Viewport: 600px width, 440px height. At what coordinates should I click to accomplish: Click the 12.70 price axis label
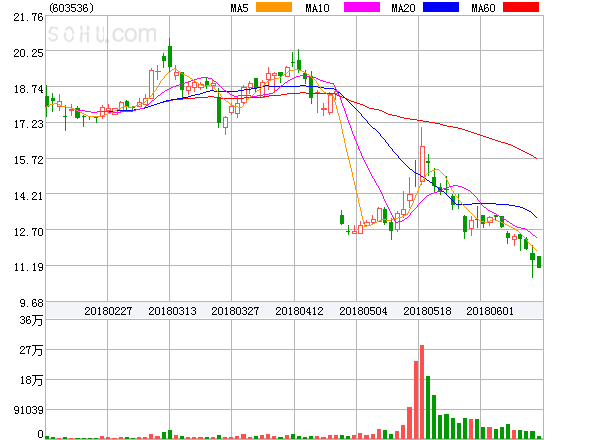(x=28, y=232)
